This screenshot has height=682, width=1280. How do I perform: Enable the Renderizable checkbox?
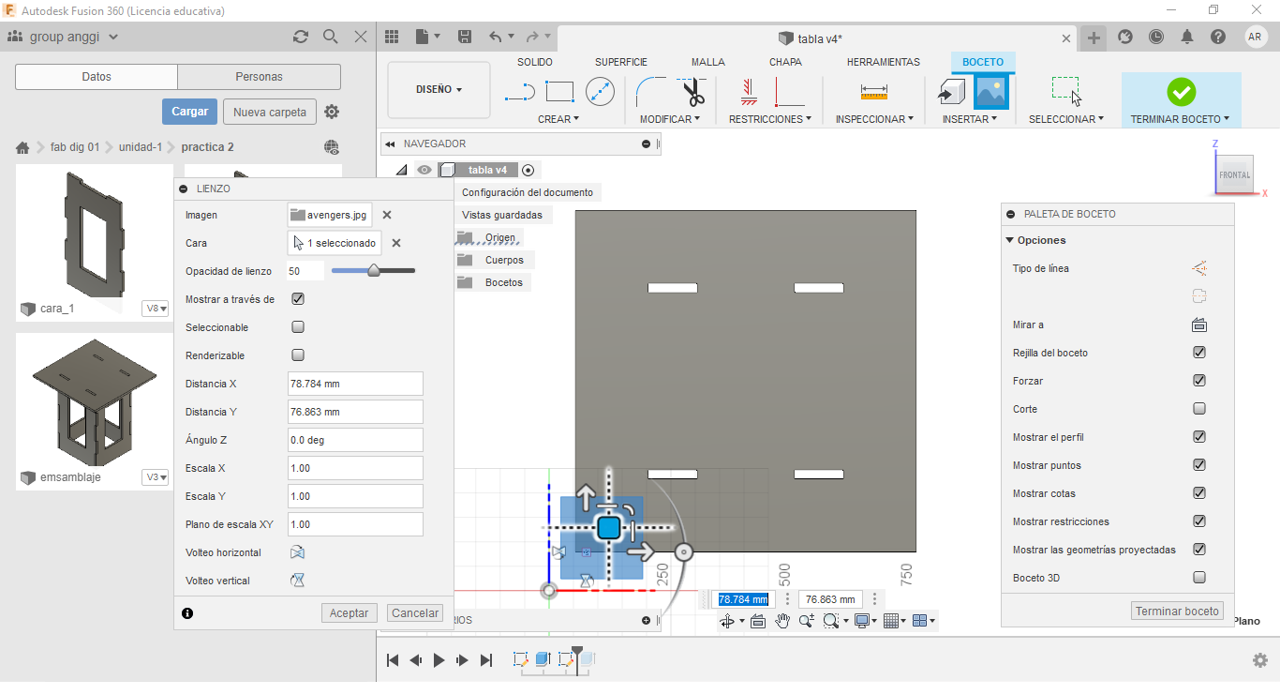point(298,355)
